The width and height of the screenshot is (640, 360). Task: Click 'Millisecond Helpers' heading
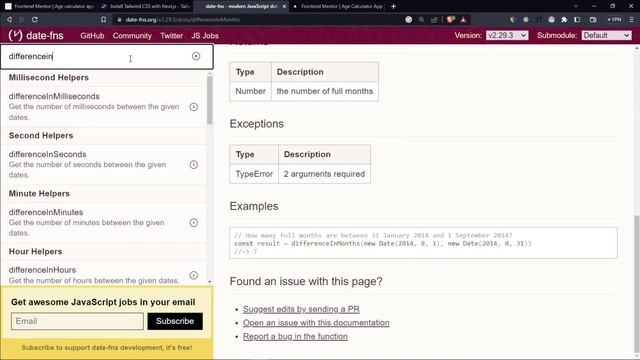(x=49, y=78)
